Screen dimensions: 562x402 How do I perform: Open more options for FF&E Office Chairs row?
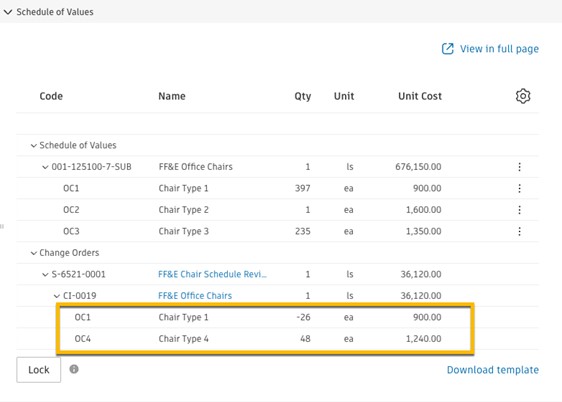tap(519, 167)
